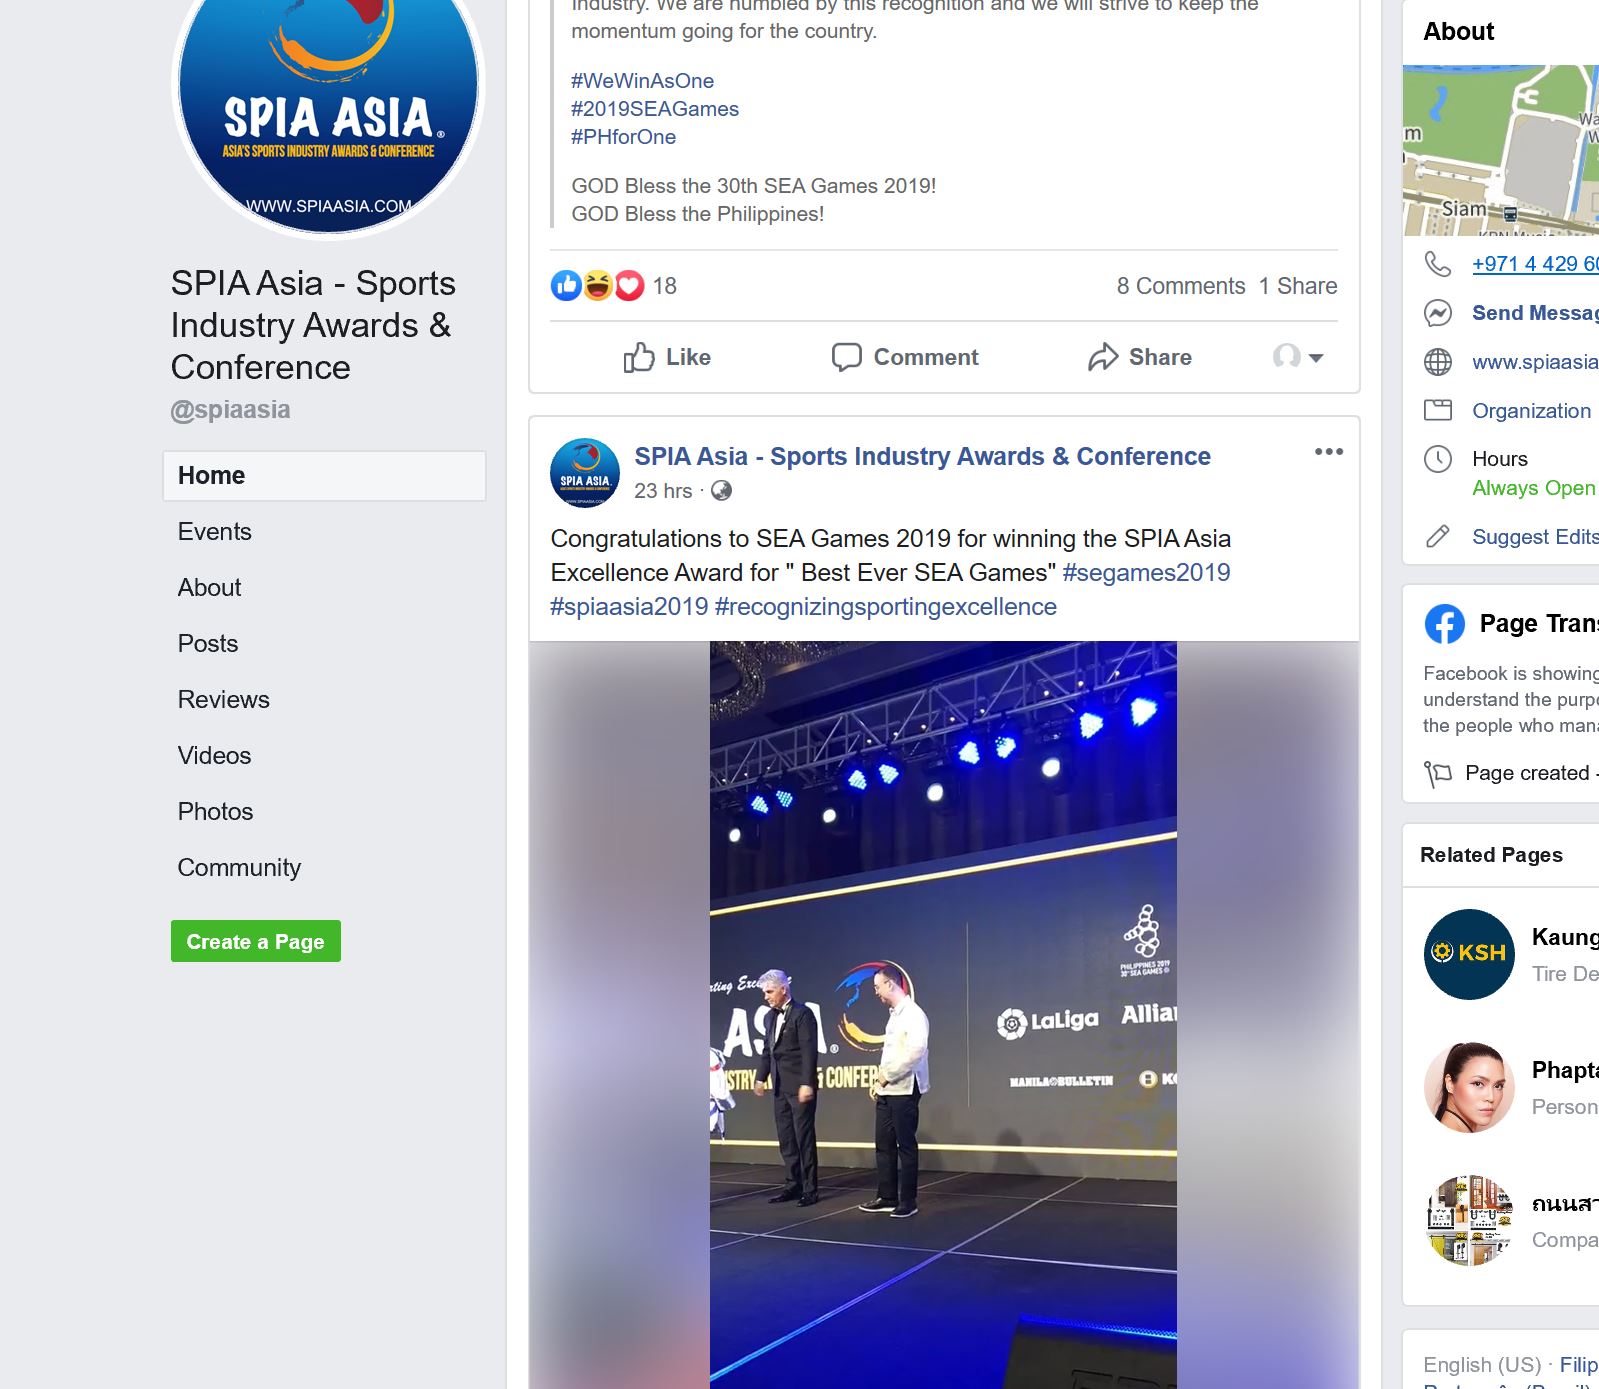1599x1389 pixels.
Task: Expand the profile selector dropdown arrow
Action: coord(1316,358)
